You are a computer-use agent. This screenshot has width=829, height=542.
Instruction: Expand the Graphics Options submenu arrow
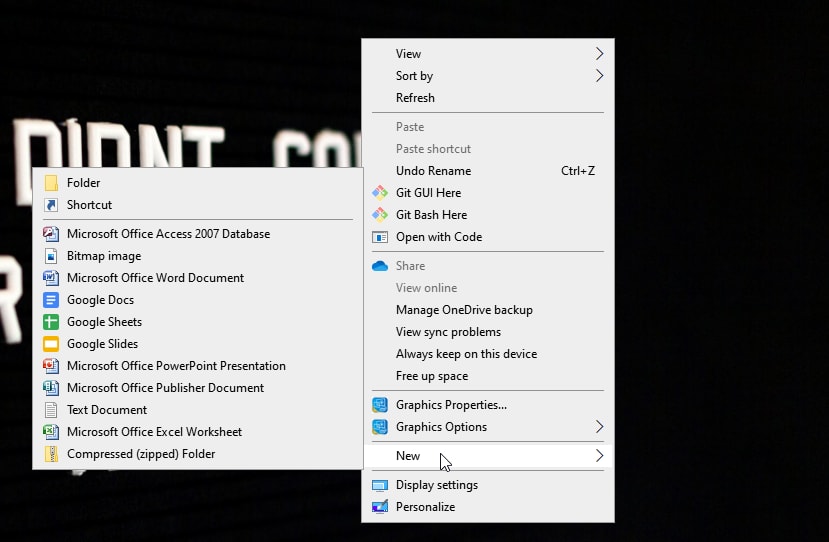(x=599, y=427)
